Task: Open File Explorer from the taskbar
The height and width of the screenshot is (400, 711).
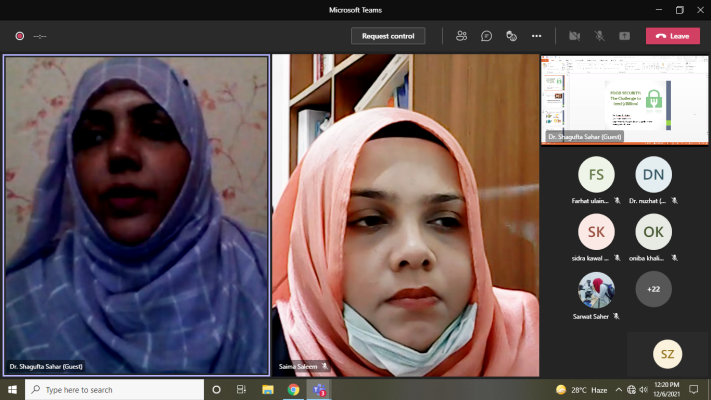Action: point(267,389)
